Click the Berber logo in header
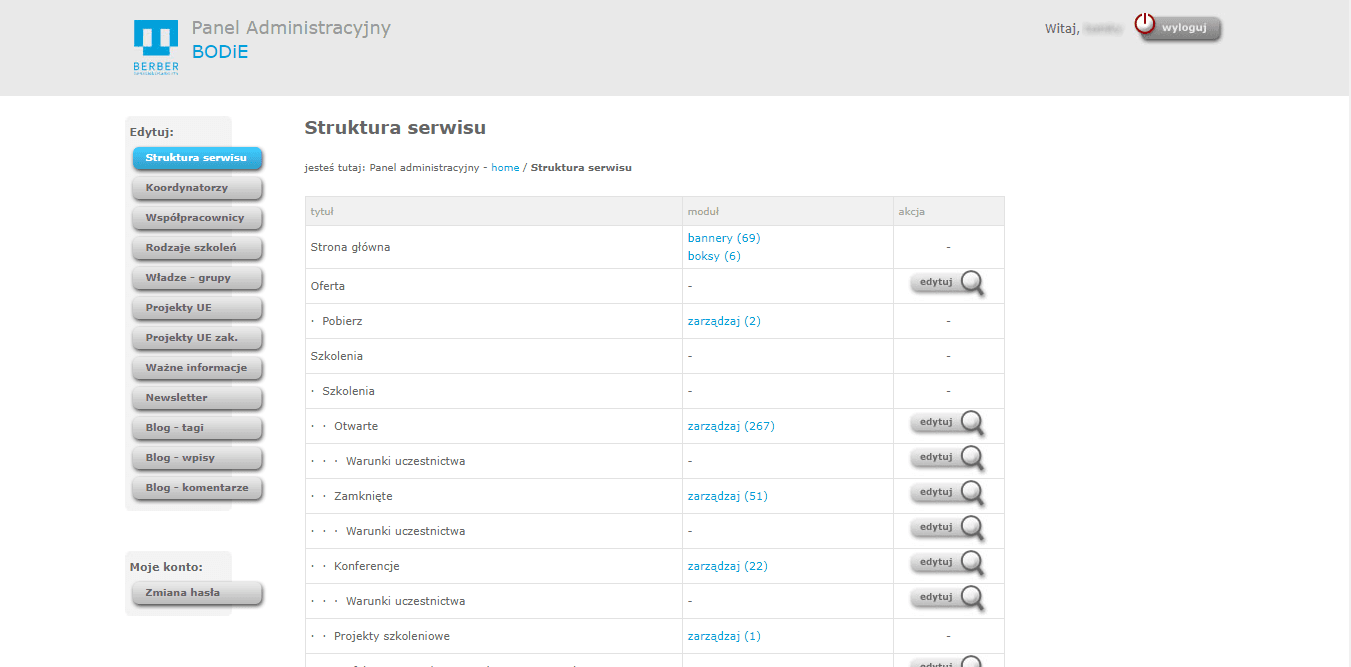This screenshot has height=667, width=1351. click(156, 47)
